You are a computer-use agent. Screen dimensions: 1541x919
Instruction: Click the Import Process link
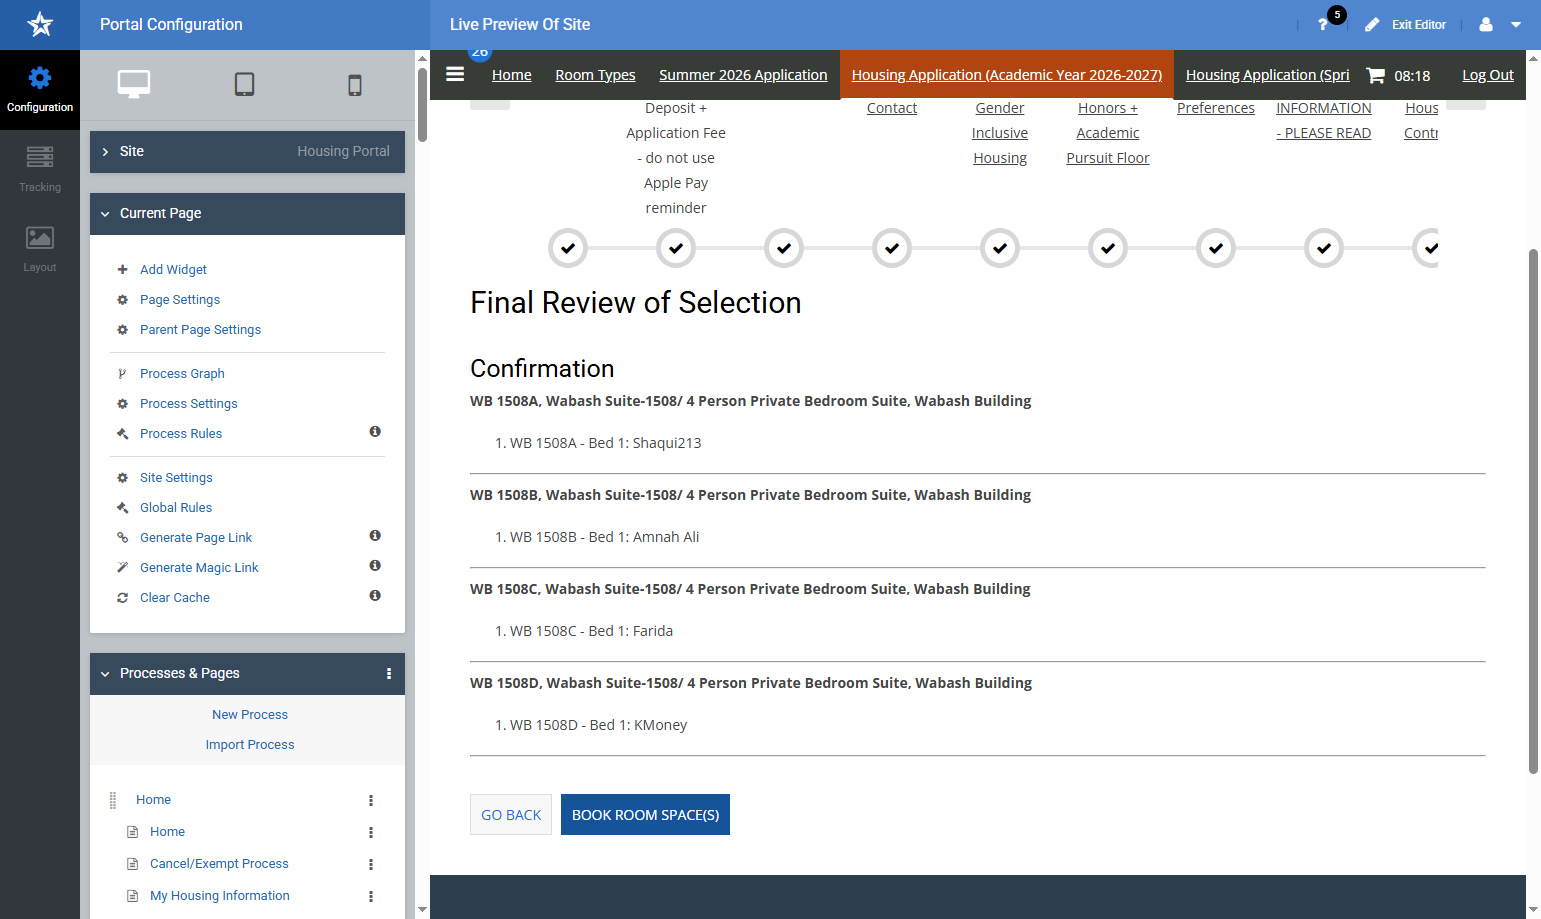pos(250,745)
